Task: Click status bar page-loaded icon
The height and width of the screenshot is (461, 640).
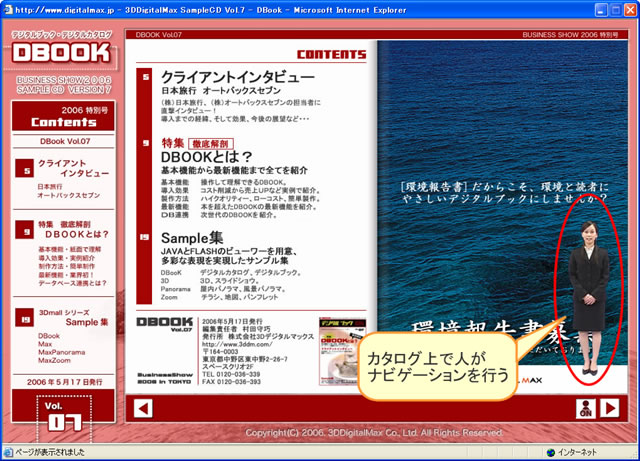Action: (8, 452)
